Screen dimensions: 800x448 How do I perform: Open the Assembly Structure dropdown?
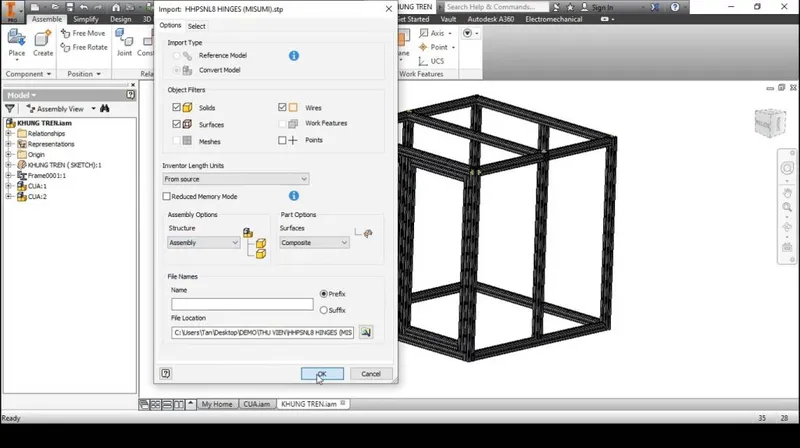pyautogui.click(x=204, y=243)
